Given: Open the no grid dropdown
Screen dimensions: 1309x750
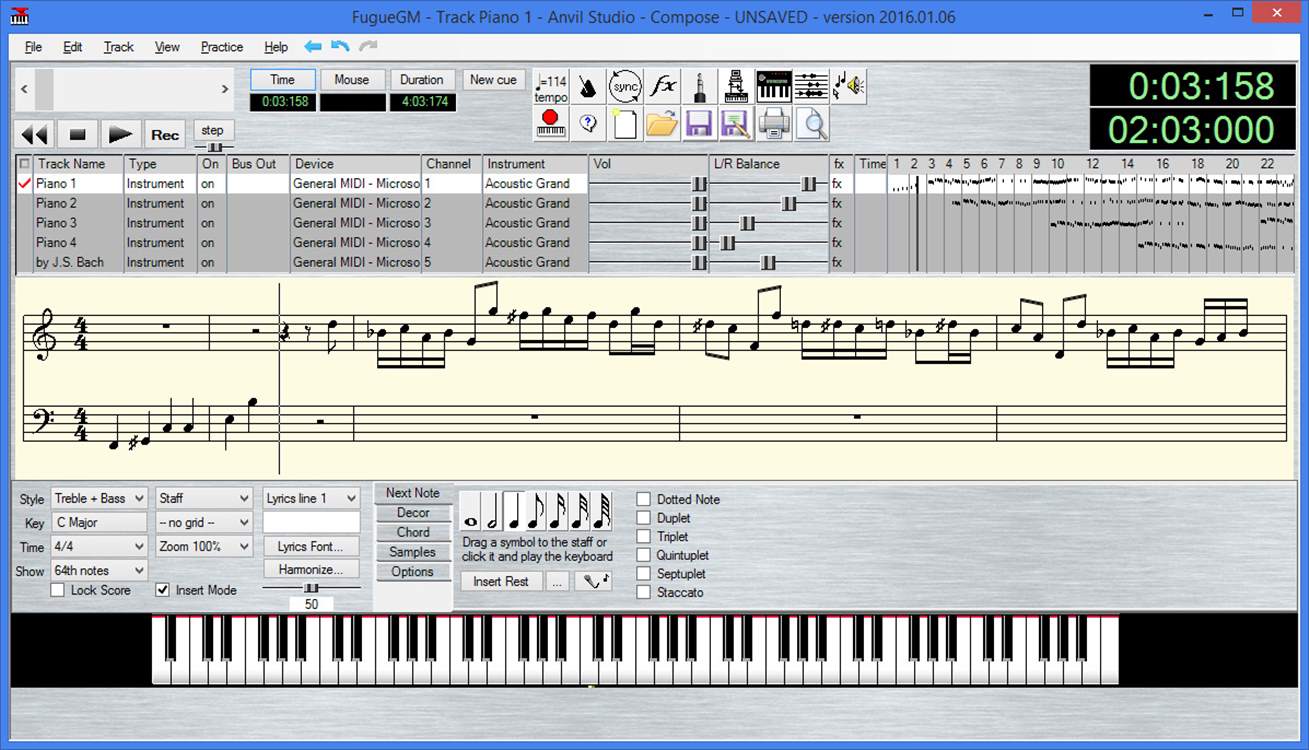Looking at the screenshot, I should pos(204,522).
